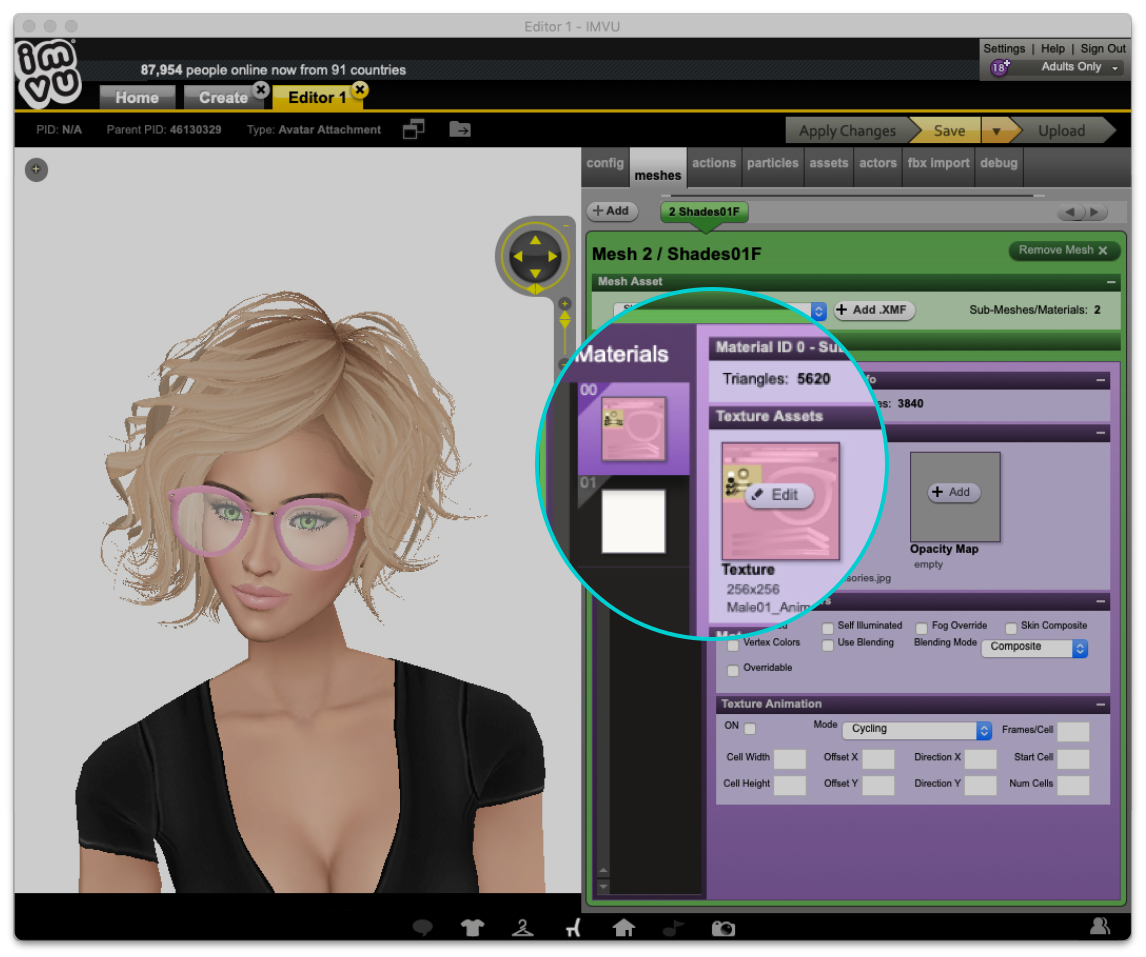Image resolution: width=1146 pixels, height=957 pixels.
Task: Click Add in the Opacity Map slot
Action: [953, 492]
